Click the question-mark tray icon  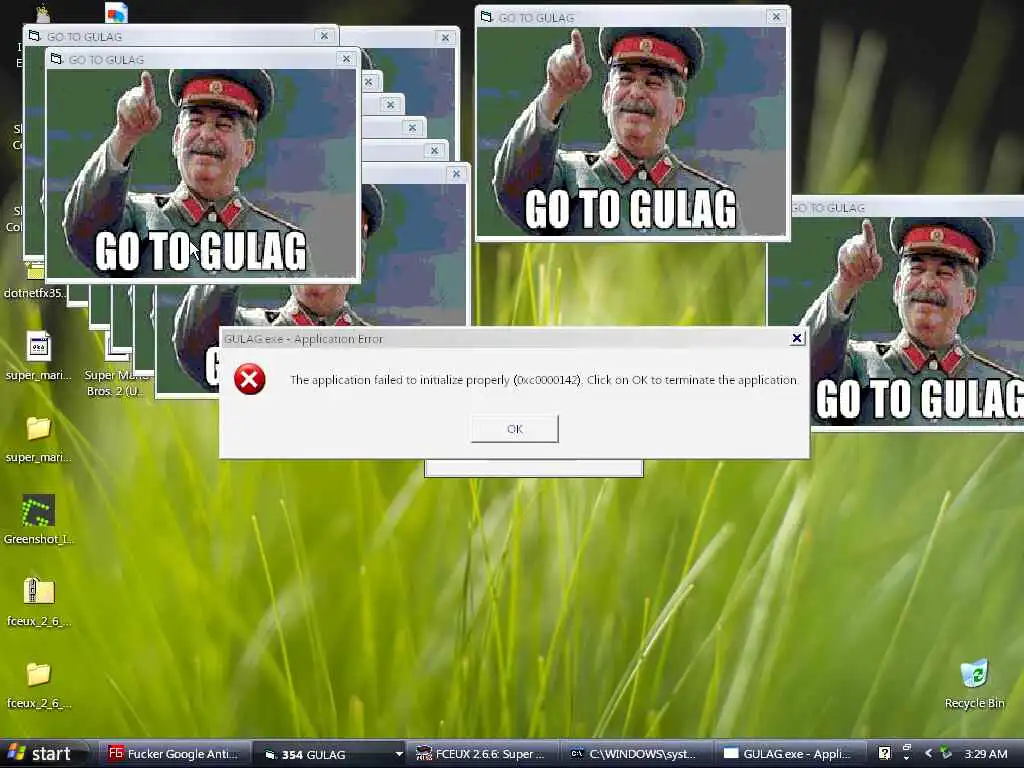click(x=884, y=754)
